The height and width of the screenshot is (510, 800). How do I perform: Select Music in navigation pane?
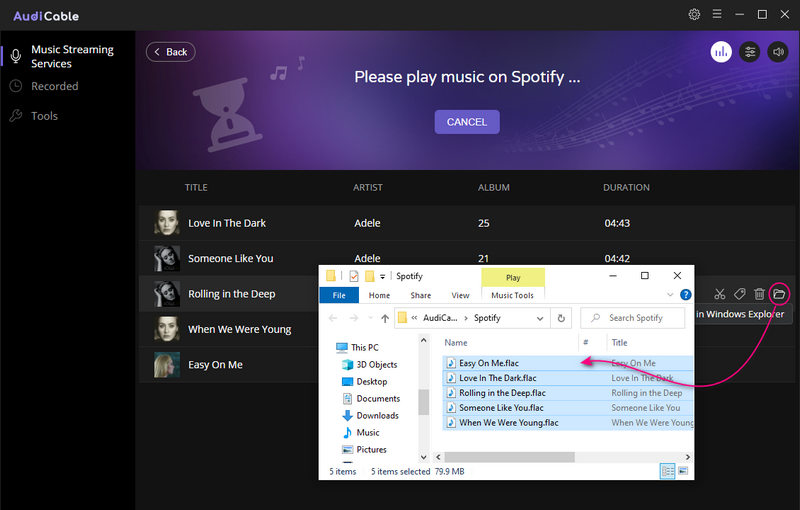pos(368,432)
